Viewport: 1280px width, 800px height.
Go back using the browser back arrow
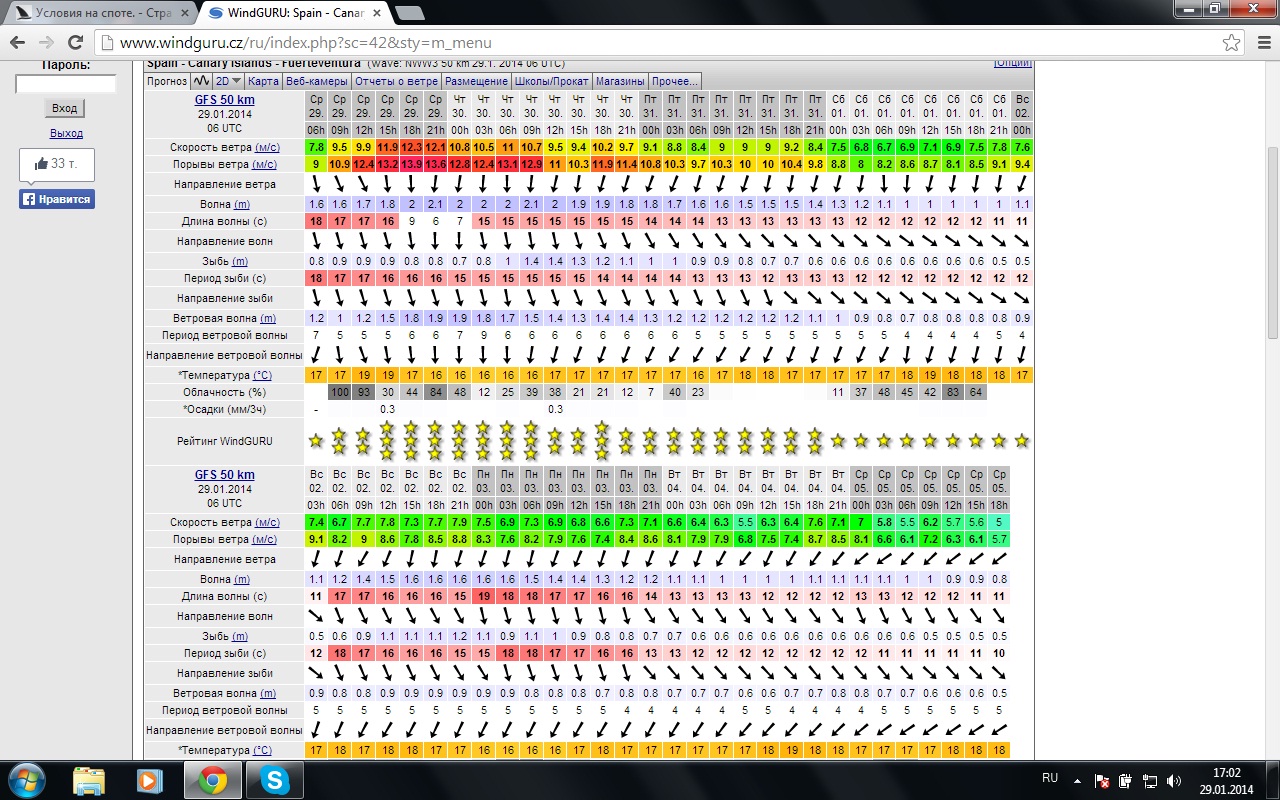pos(18,43)
